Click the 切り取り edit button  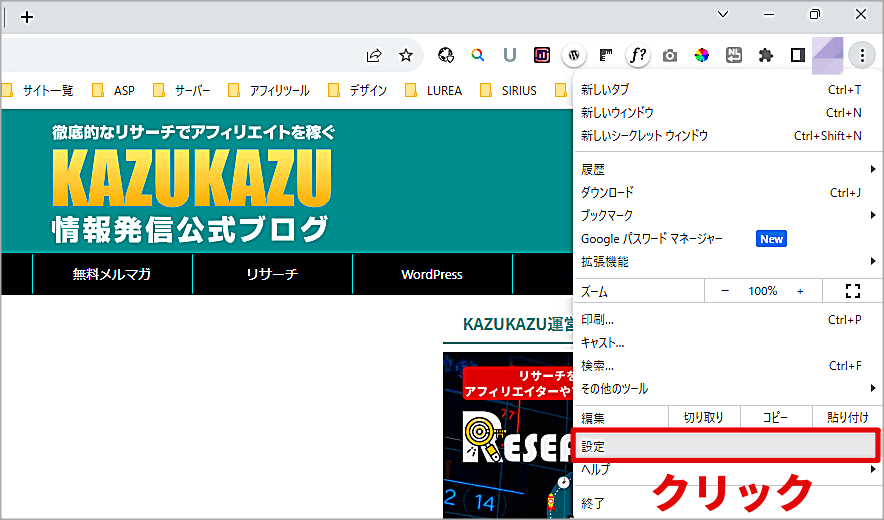[x=704, y=417]
